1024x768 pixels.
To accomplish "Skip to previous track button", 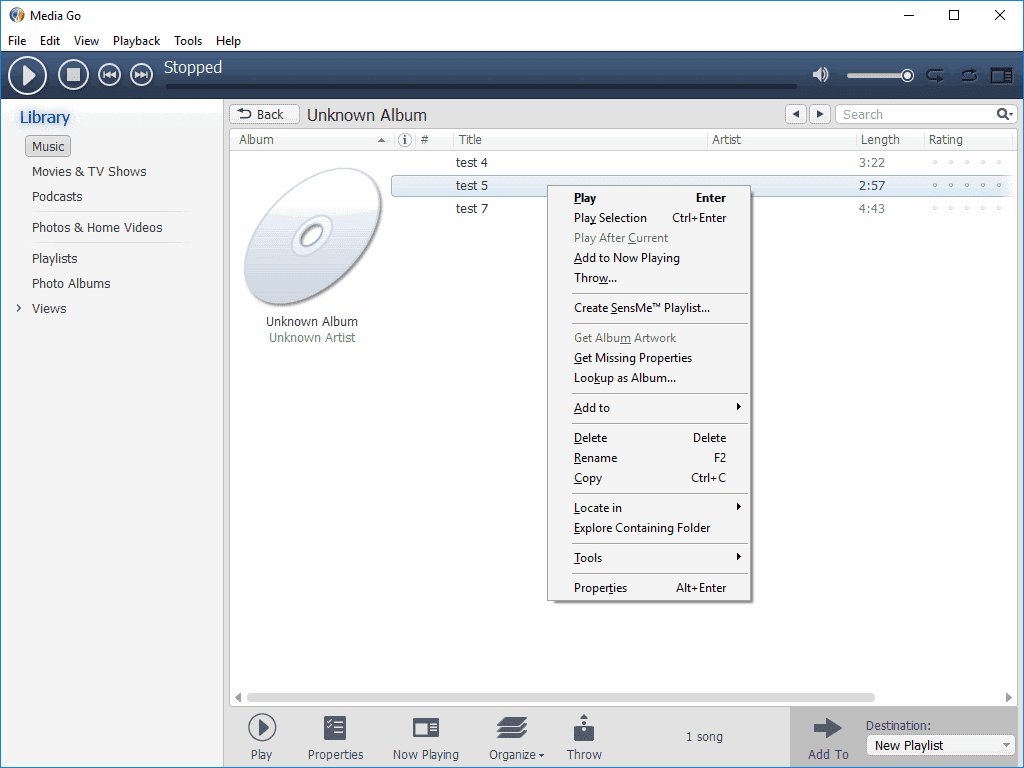I will tap(109, 75).
